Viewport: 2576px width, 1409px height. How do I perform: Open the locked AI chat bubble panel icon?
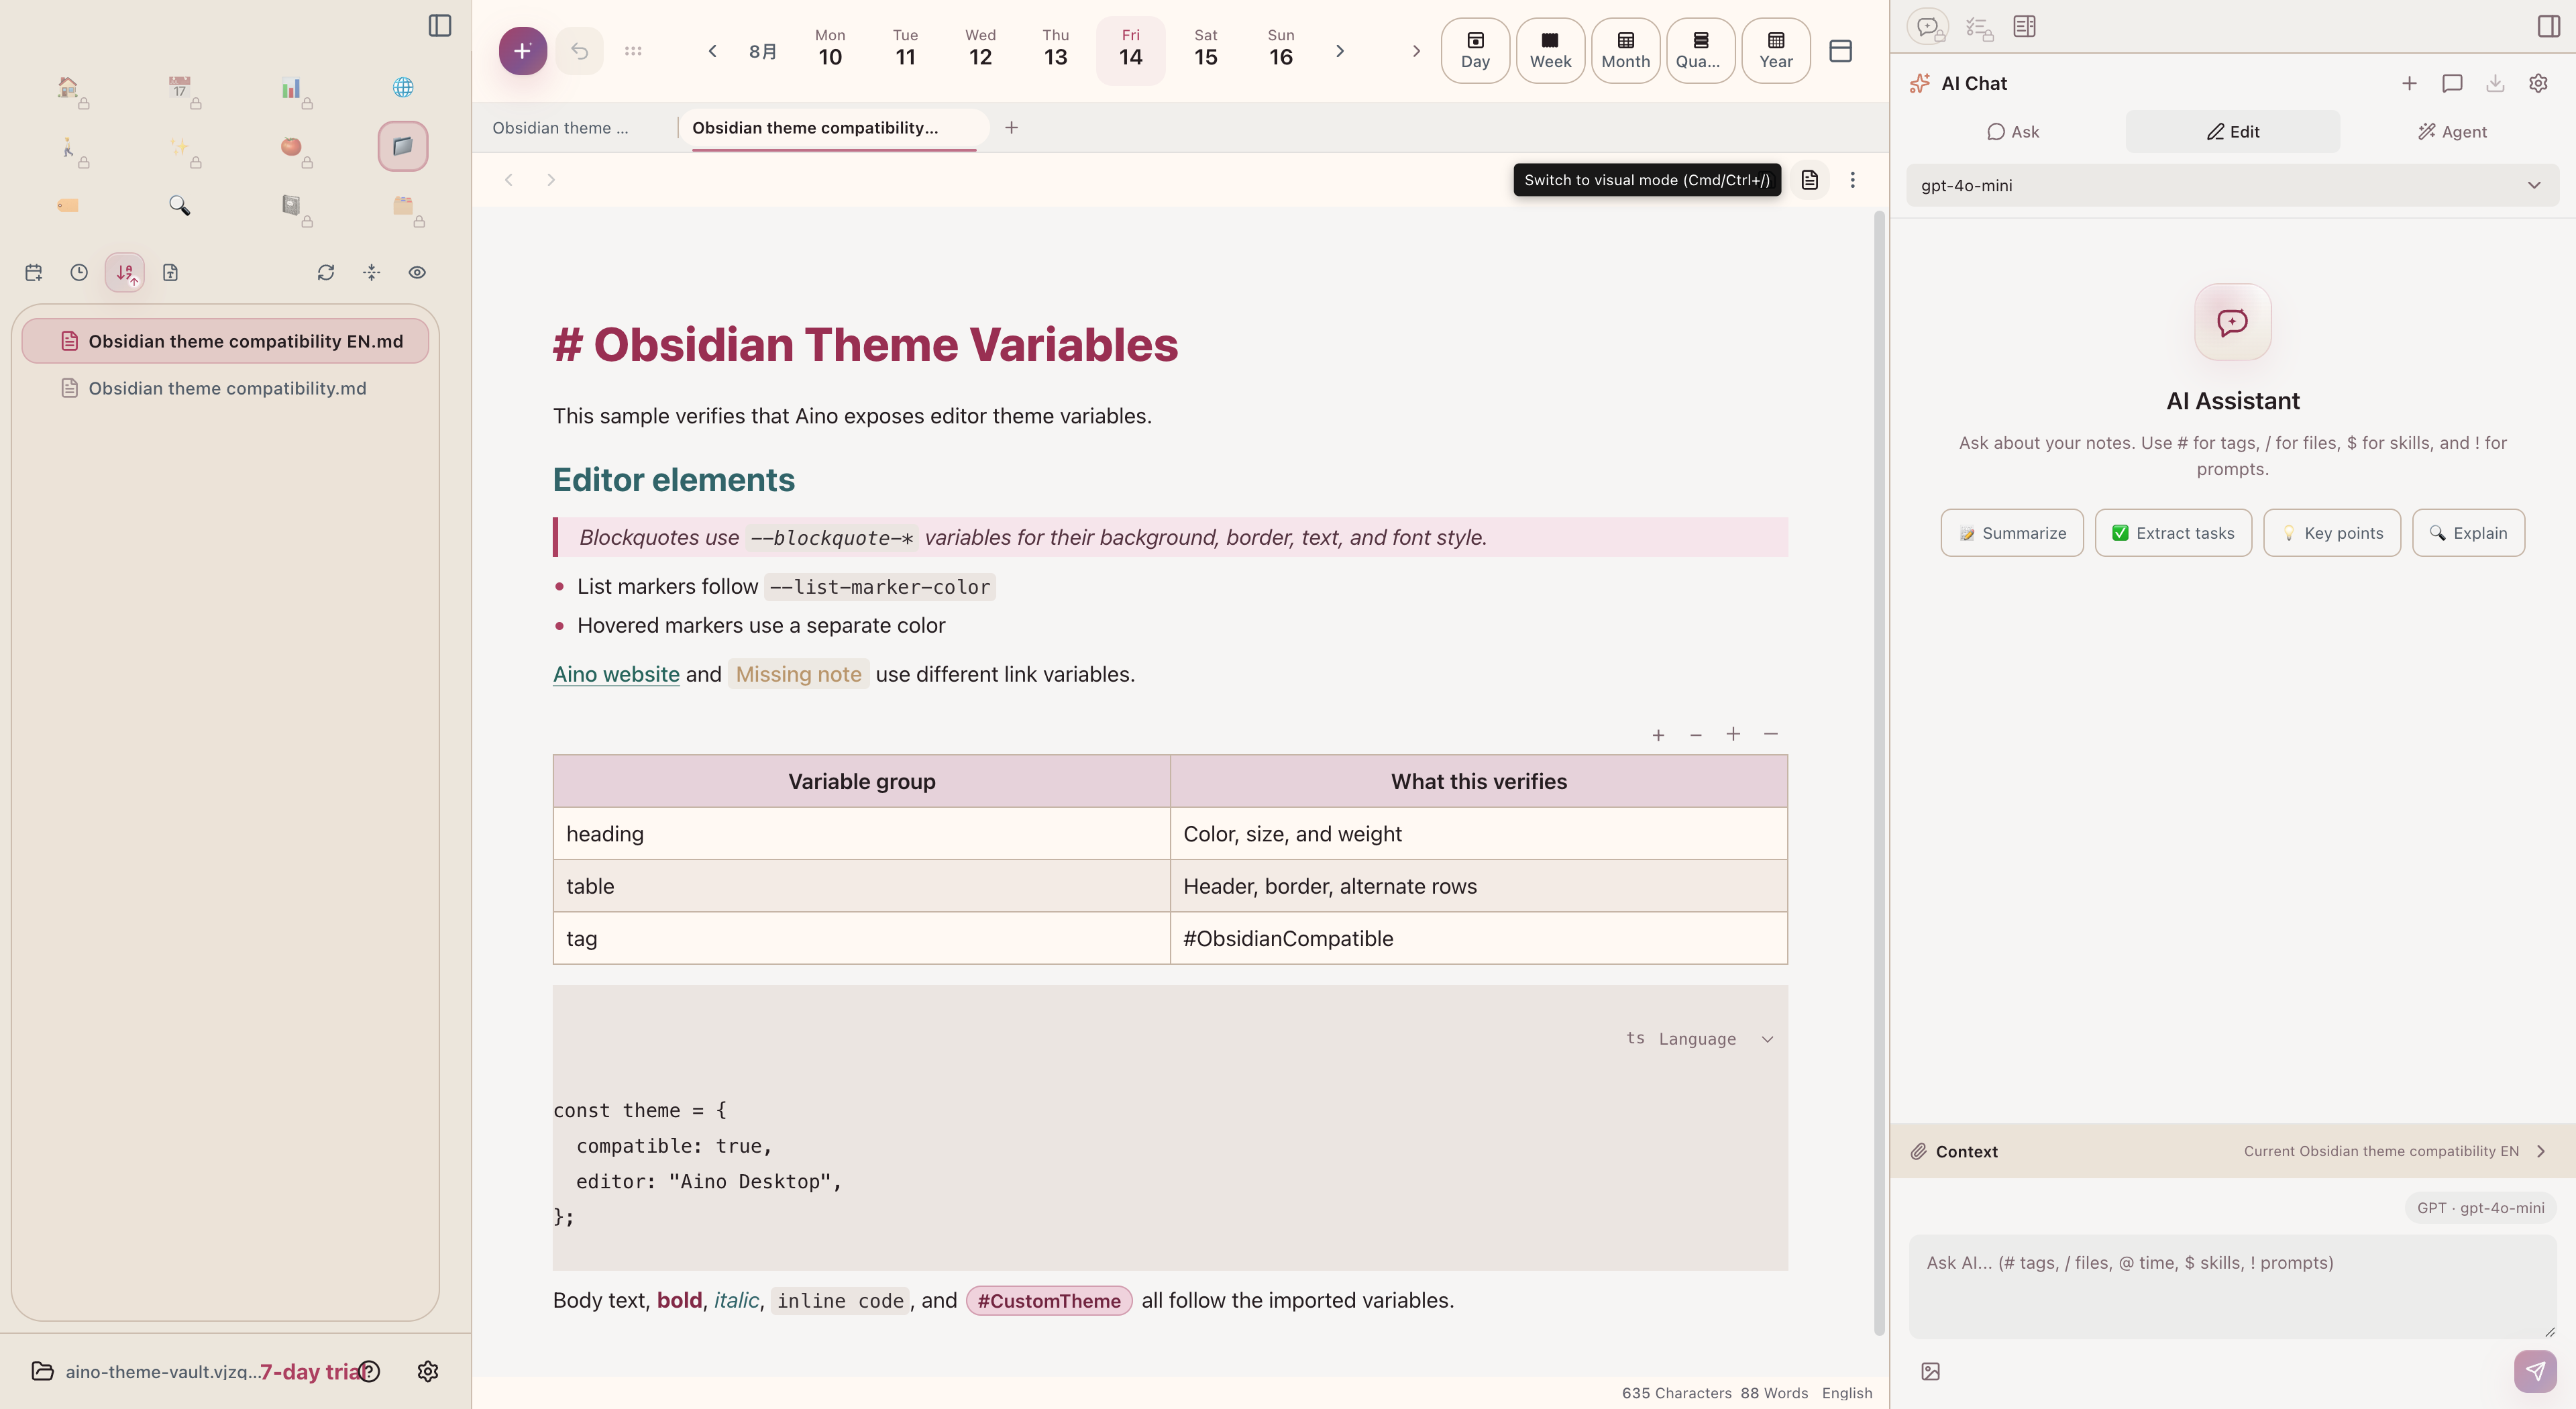pyautogui.click(x=1928, y=27)
